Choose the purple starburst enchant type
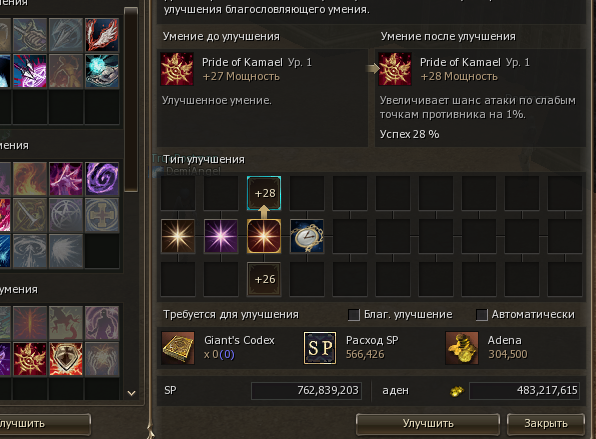The width and height of the screenshot is (596, 439). (221, 236)
